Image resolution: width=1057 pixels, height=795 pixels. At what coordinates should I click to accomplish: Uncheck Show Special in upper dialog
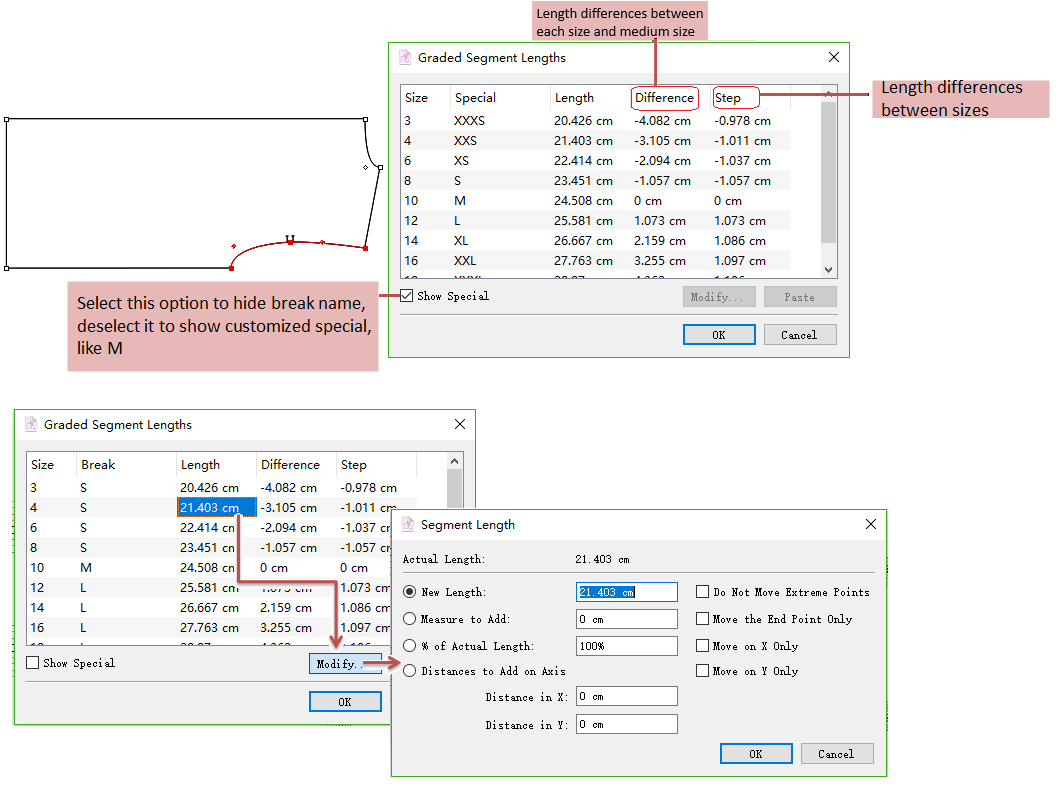point(406,296)
